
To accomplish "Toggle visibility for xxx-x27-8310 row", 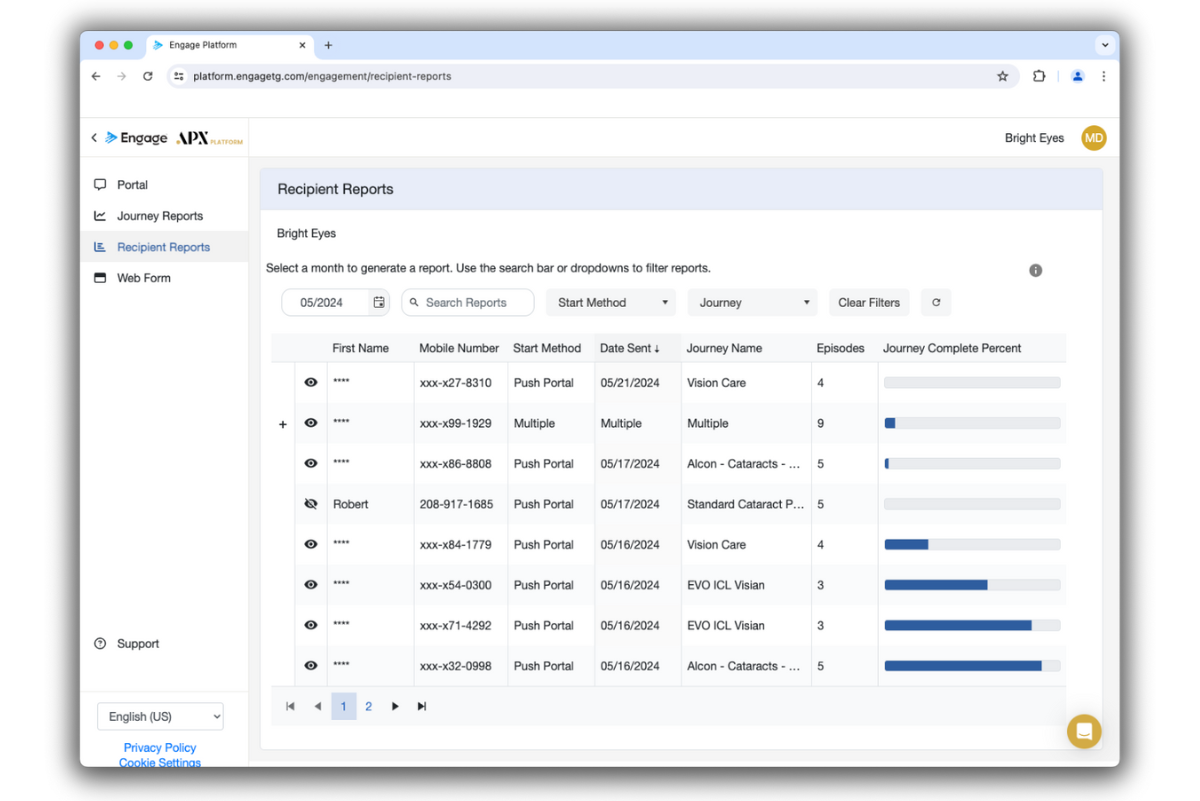I will pos(311,382).
